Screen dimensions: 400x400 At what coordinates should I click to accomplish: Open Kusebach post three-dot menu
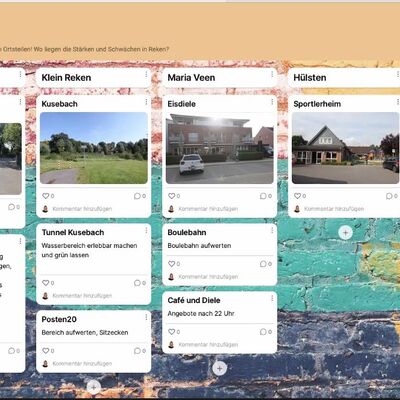pyautogui.click(x=146, y=102)
